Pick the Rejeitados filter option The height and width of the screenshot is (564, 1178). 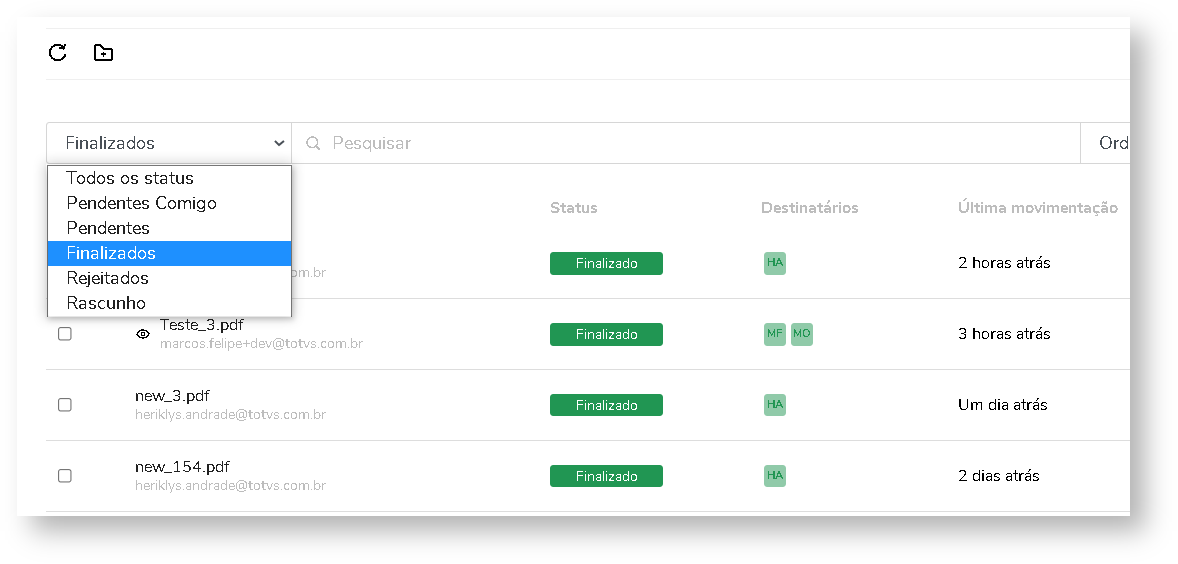(x=107, y=278)
